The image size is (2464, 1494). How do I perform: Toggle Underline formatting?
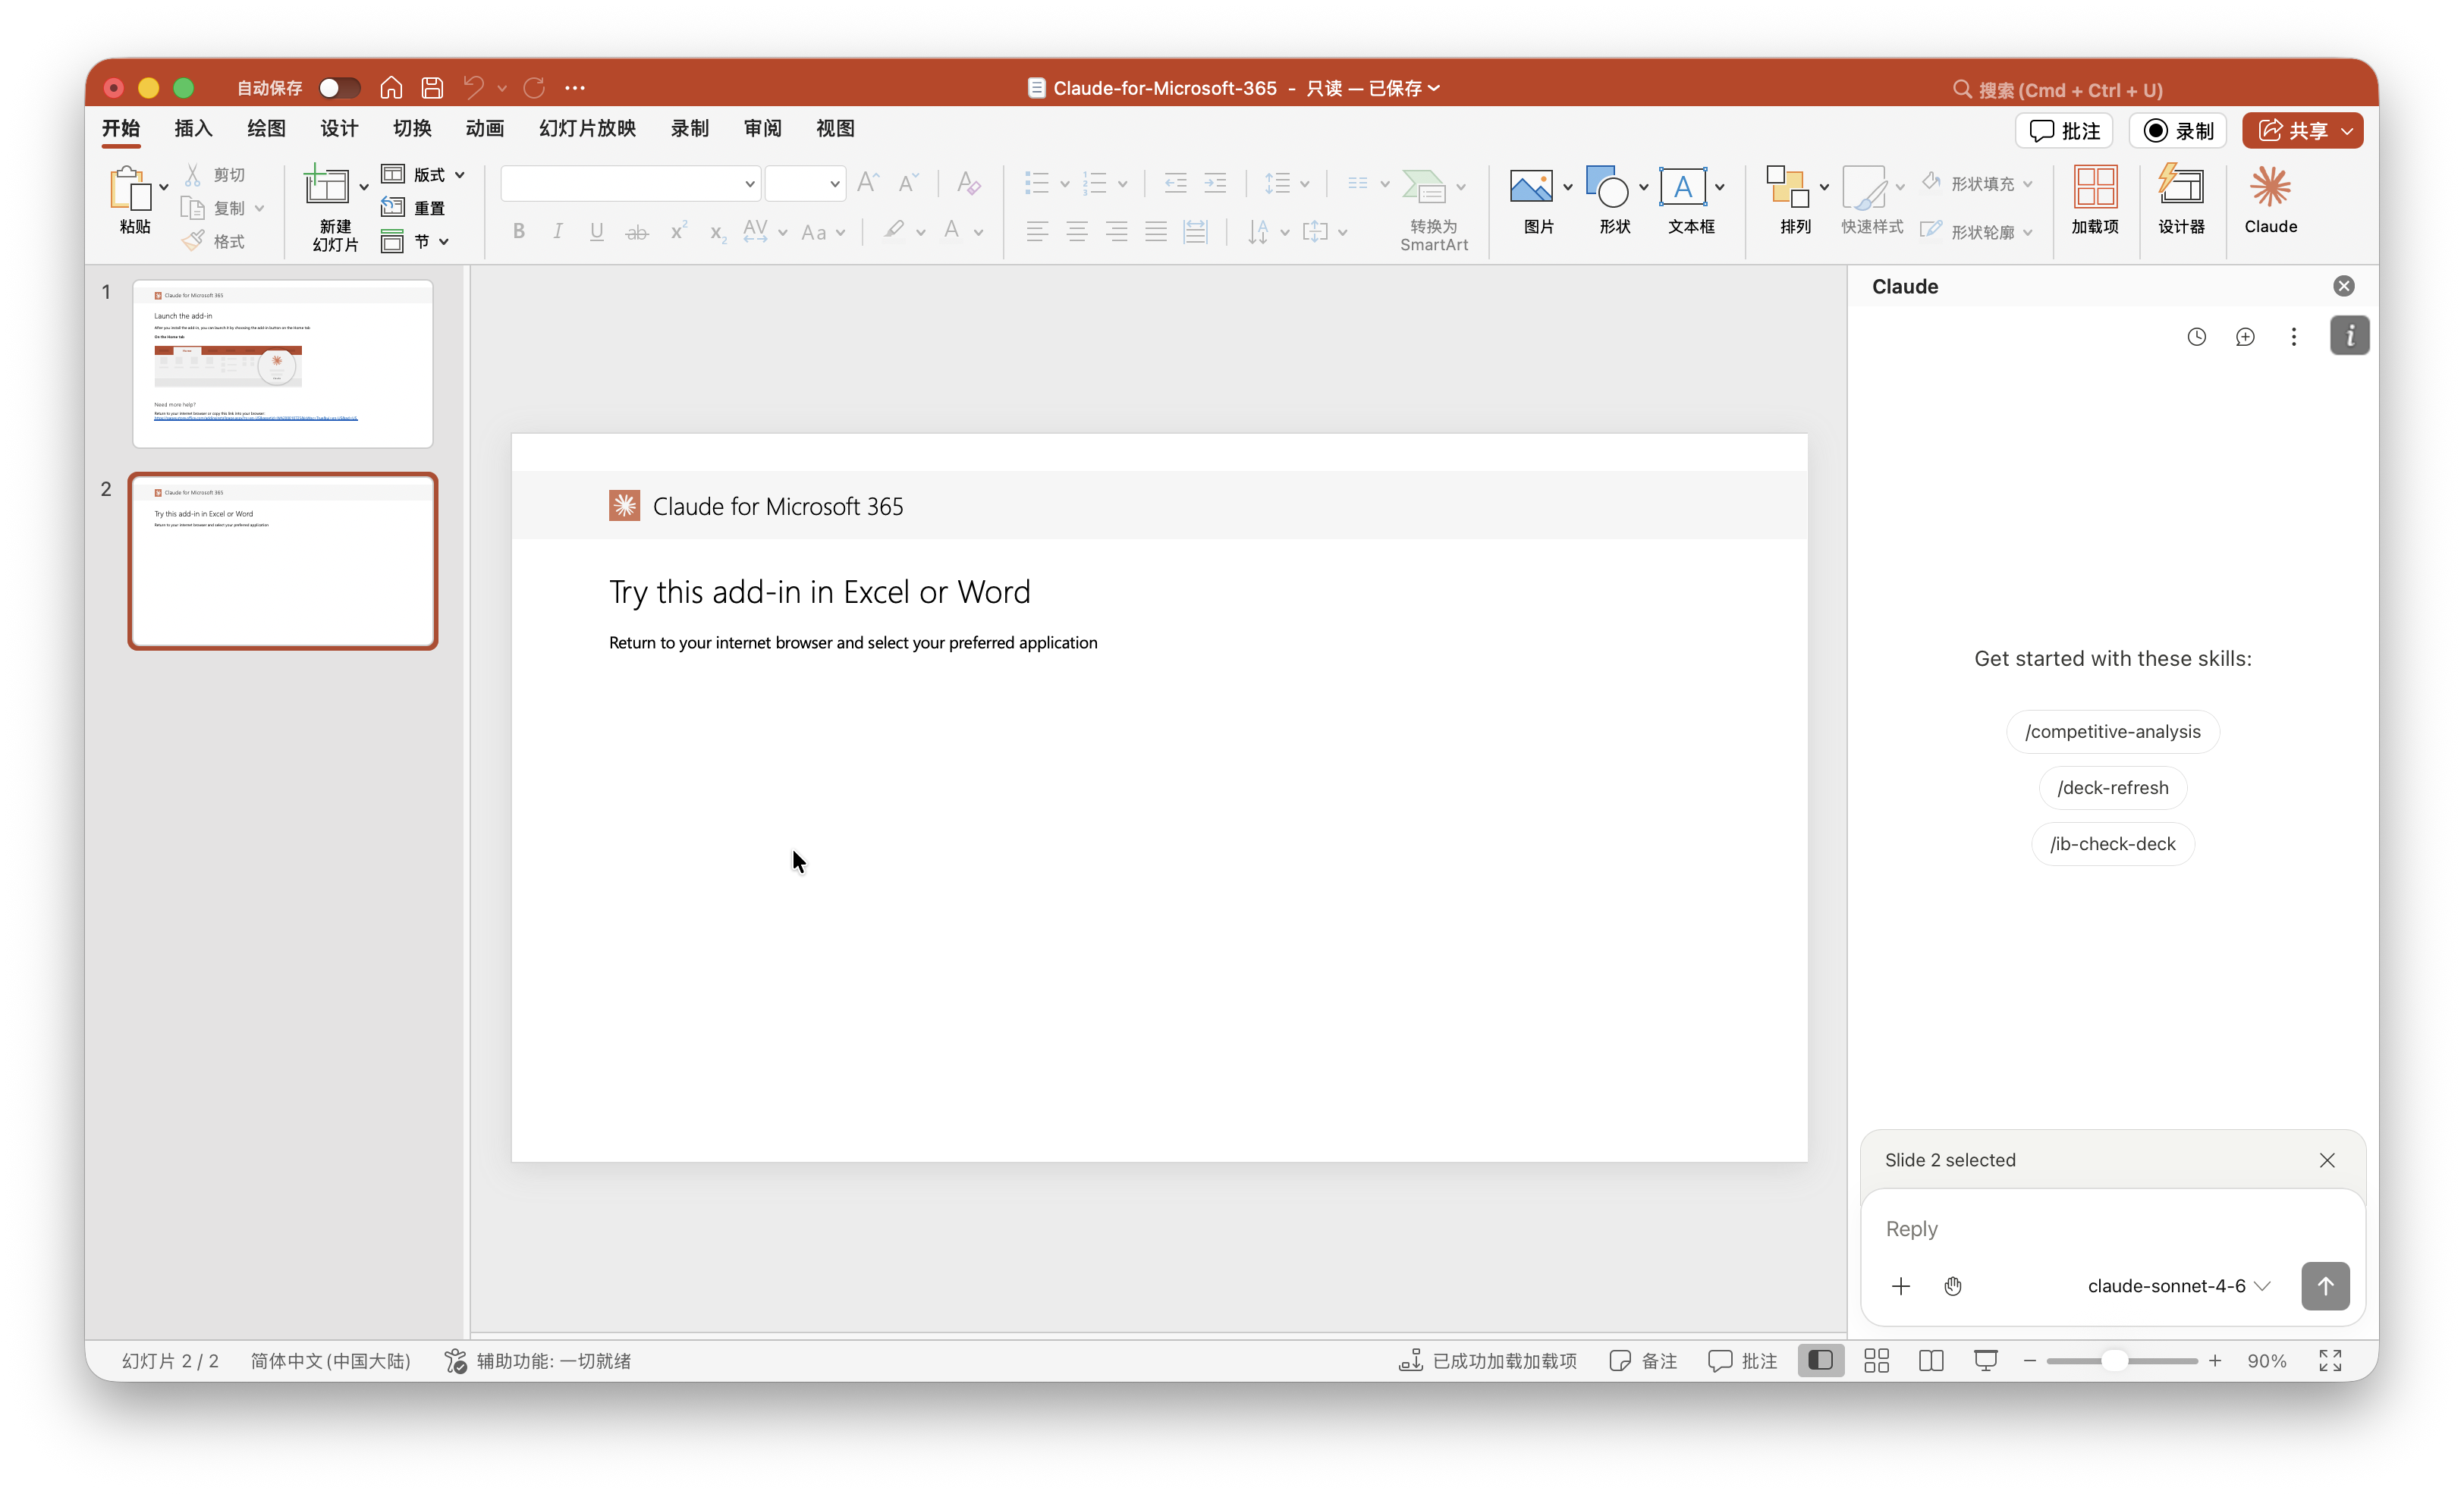click(596, 232)
